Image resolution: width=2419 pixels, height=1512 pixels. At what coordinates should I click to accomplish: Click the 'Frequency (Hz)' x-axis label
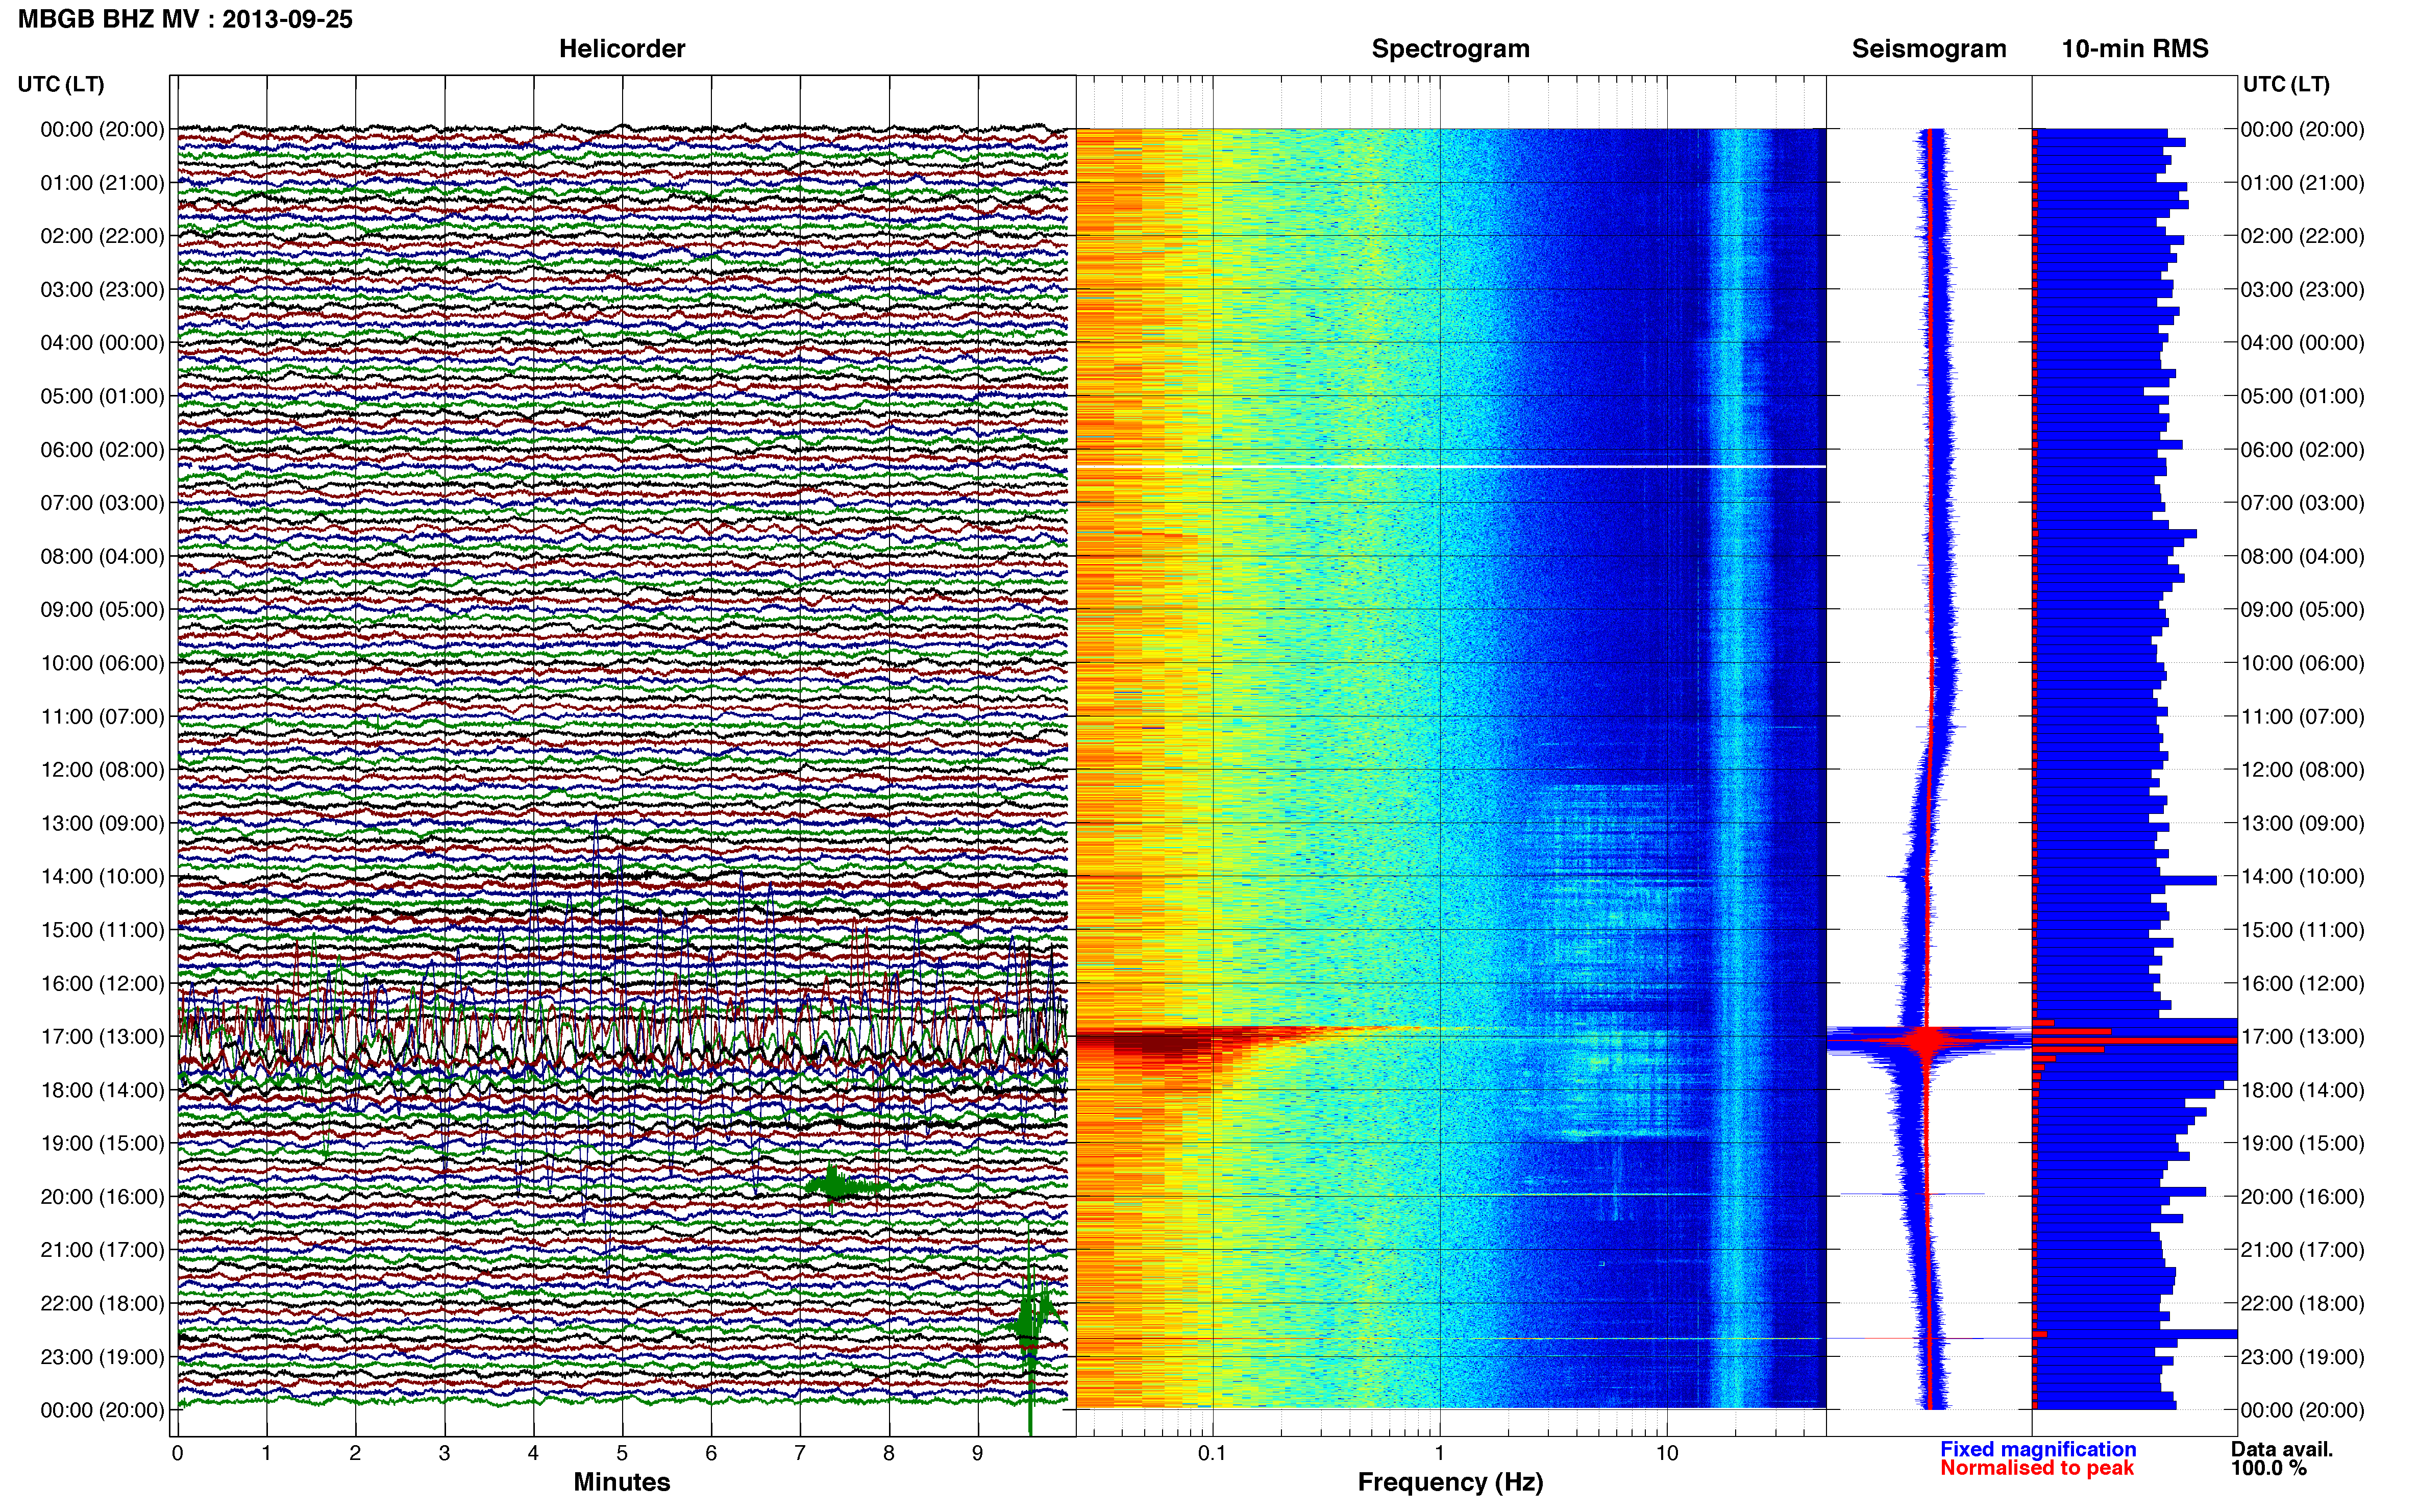tap(1450, 1482)
